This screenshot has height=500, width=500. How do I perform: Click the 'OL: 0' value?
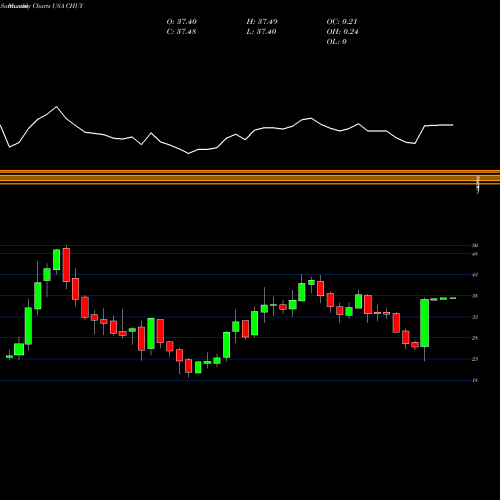coord(336,42)
